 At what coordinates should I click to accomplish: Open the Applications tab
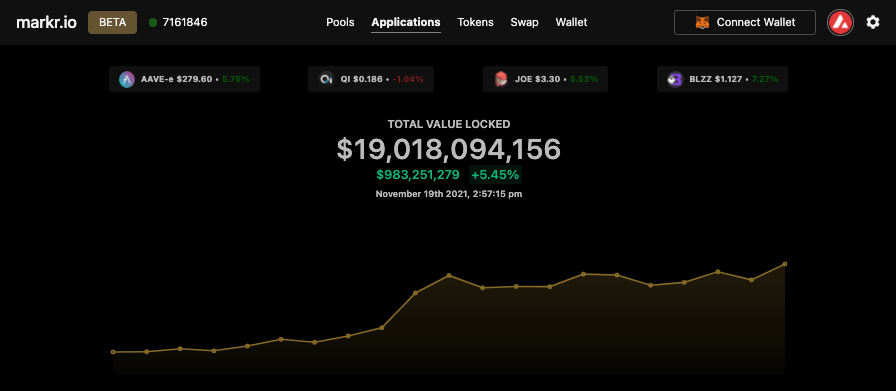[x=406, y=22]
